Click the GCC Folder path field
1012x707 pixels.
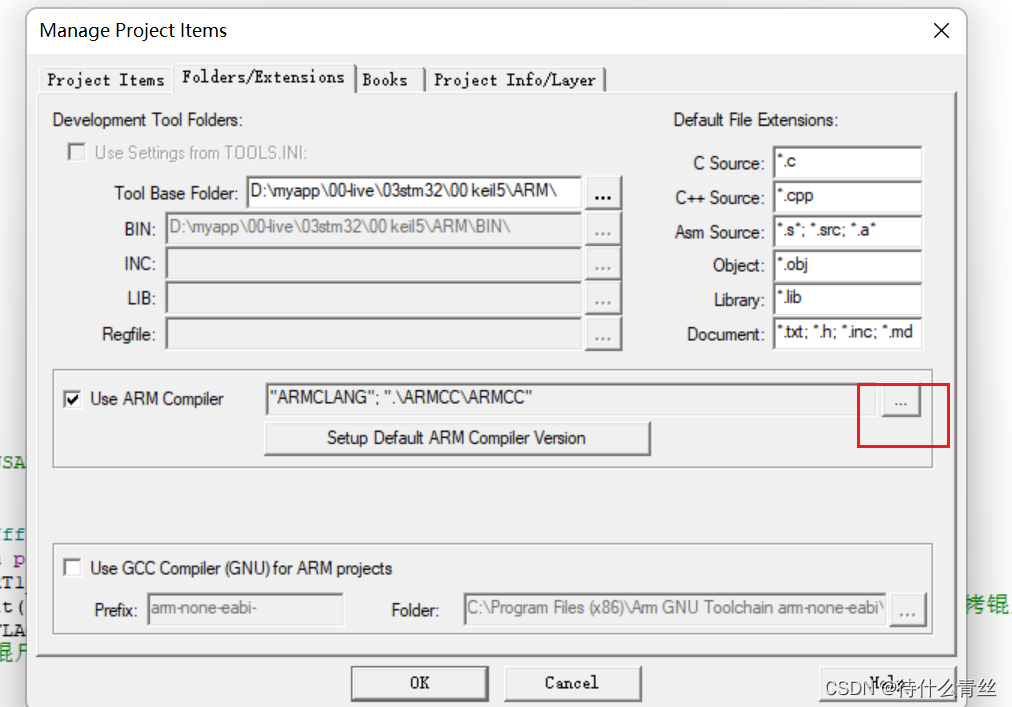(674, 610)
